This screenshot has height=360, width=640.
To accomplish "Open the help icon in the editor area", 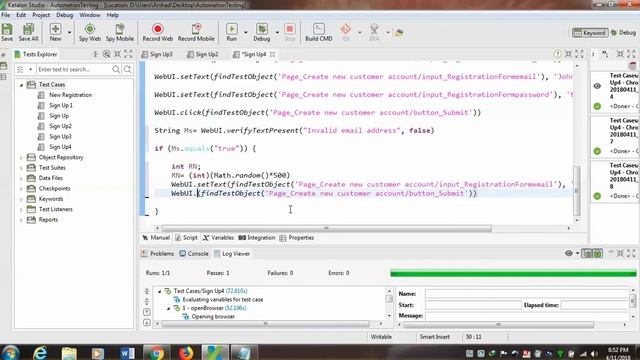I will pos(557,54).
